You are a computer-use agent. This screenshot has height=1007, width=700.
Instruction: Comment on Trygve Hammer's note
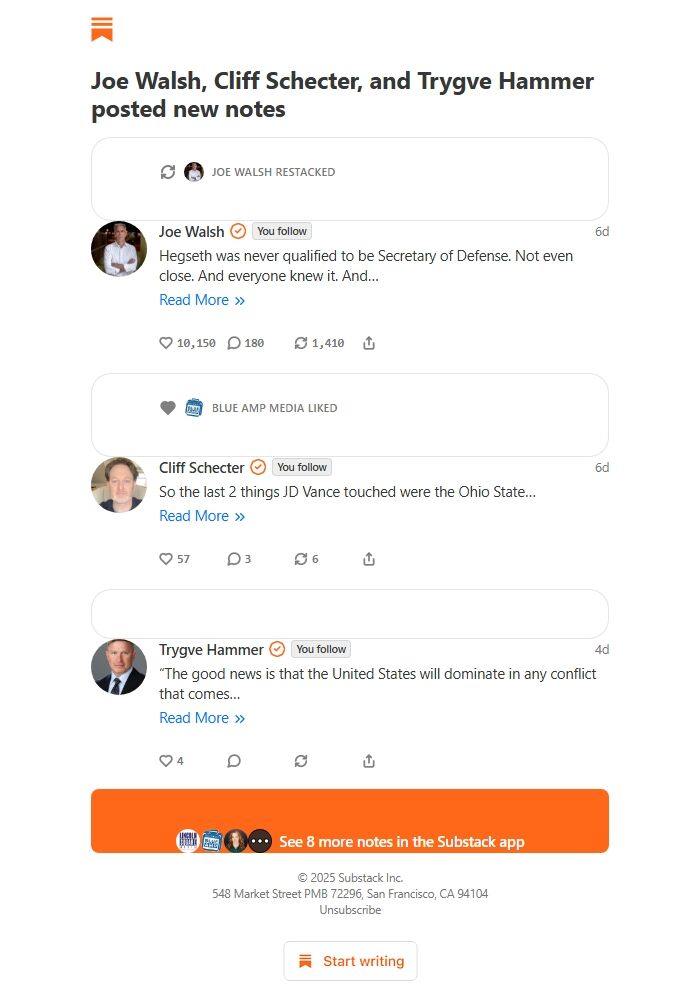click(x=234, y=761)
